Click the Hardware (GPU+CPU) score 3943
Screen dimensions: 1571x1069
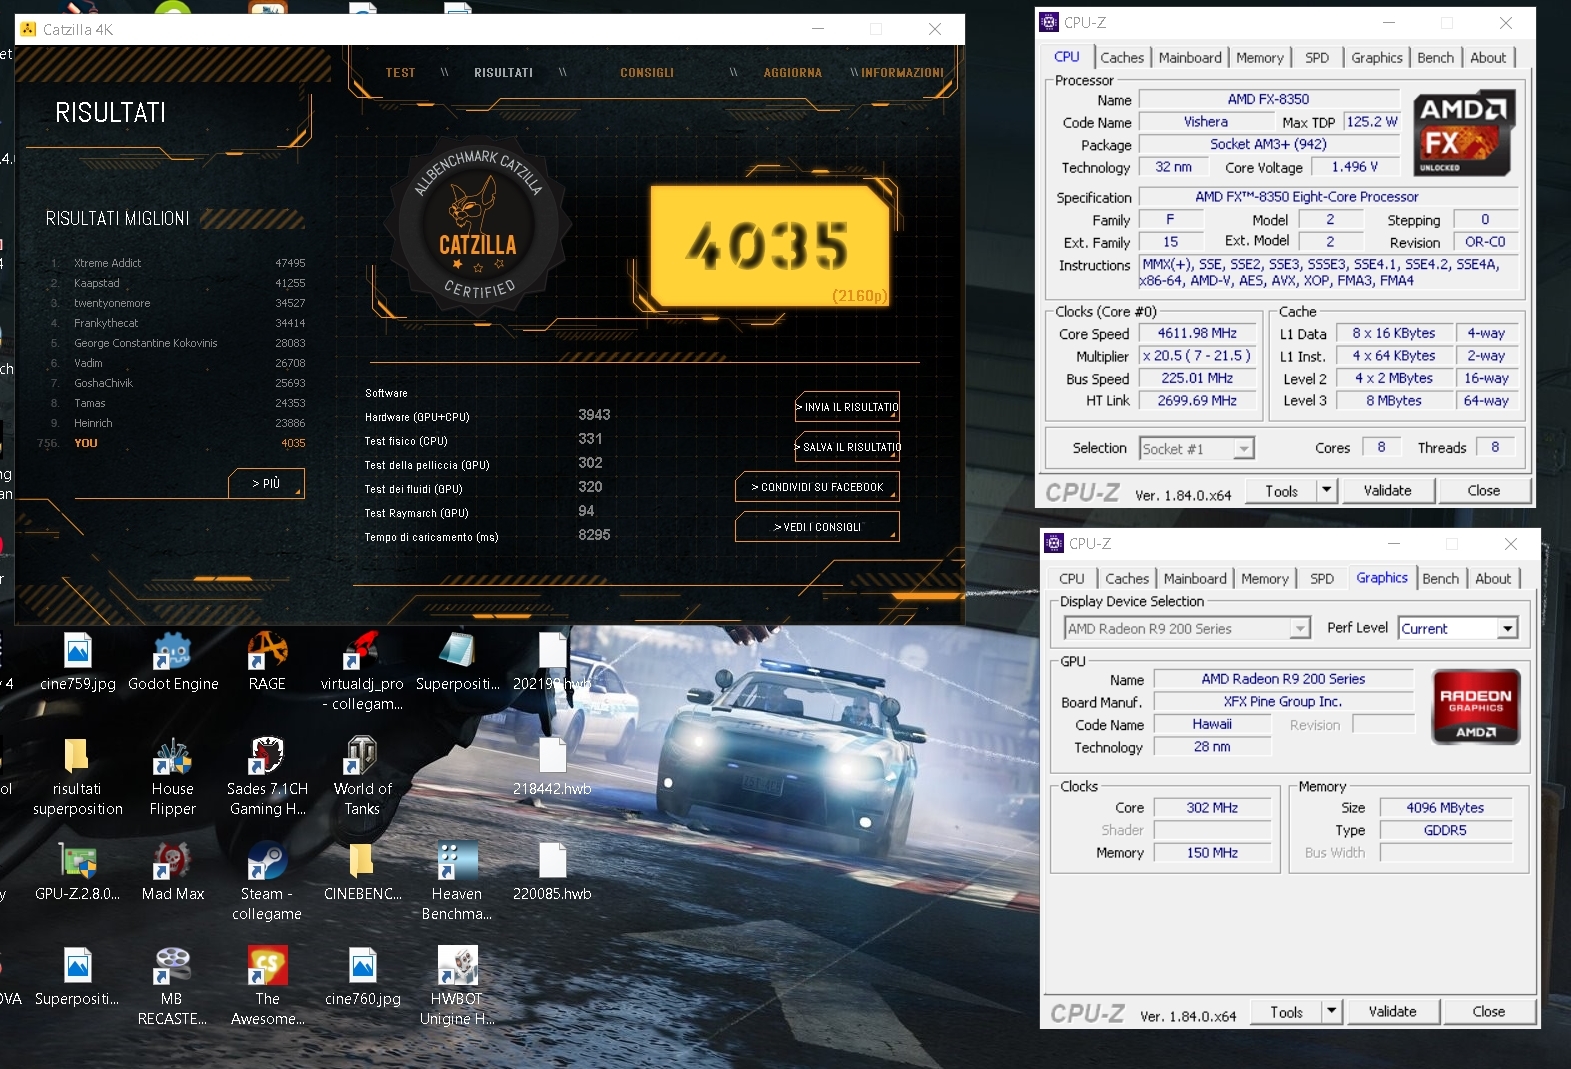click(x=594, y=415)
